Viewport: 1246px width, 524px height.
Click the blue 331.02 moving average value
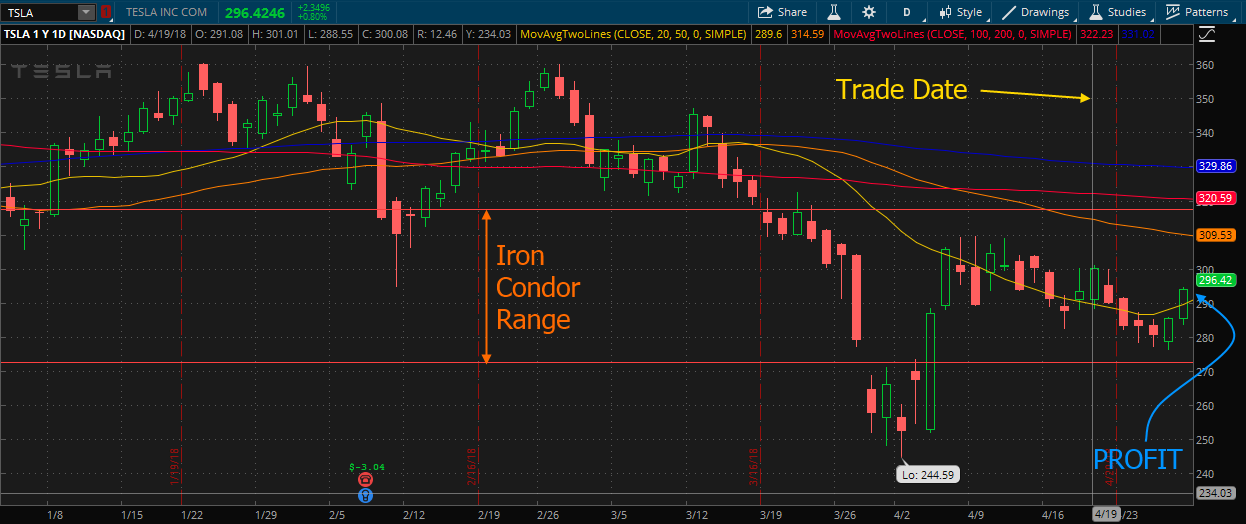(1138, 34)
